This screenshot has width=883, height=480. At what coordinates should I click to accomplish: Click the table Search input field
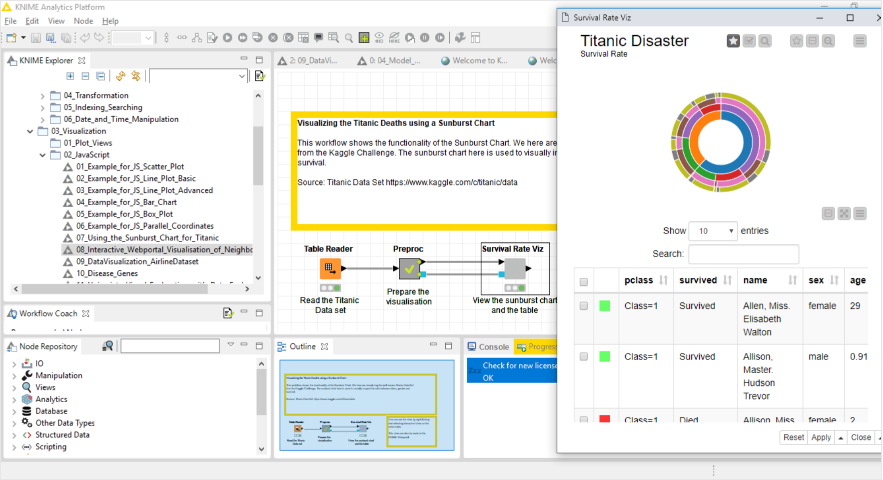(x=743, y=254)
